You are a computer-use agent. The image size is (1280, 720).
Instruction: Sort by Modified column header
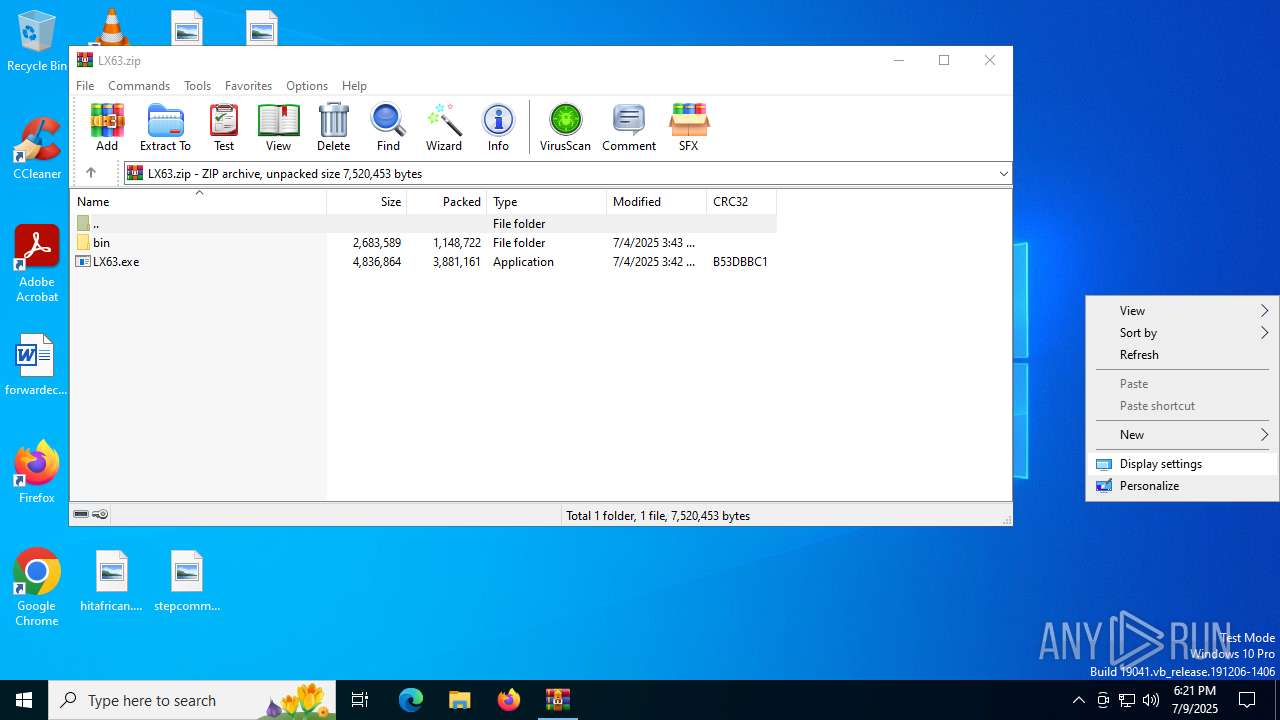[657, 202]
